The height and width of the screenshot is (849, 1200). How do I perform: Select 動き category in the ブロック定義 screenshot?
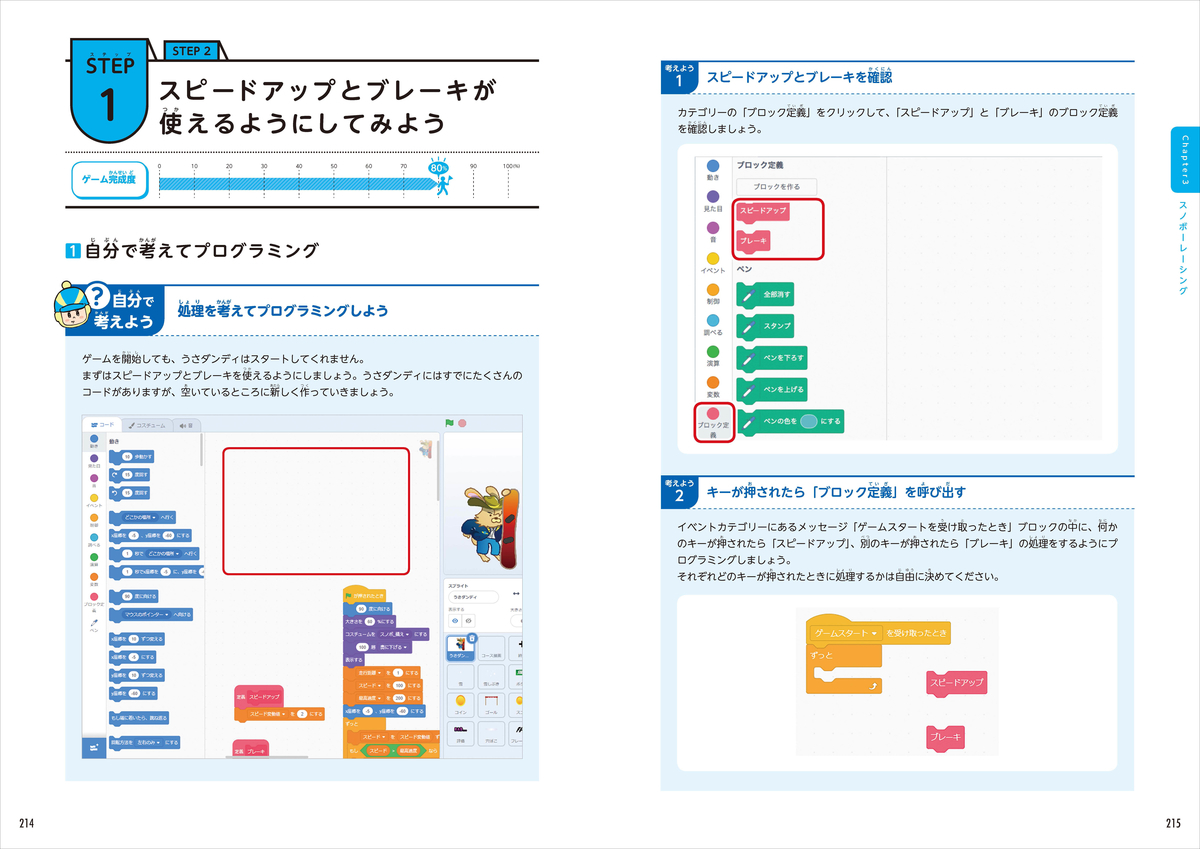click(713, 172)
